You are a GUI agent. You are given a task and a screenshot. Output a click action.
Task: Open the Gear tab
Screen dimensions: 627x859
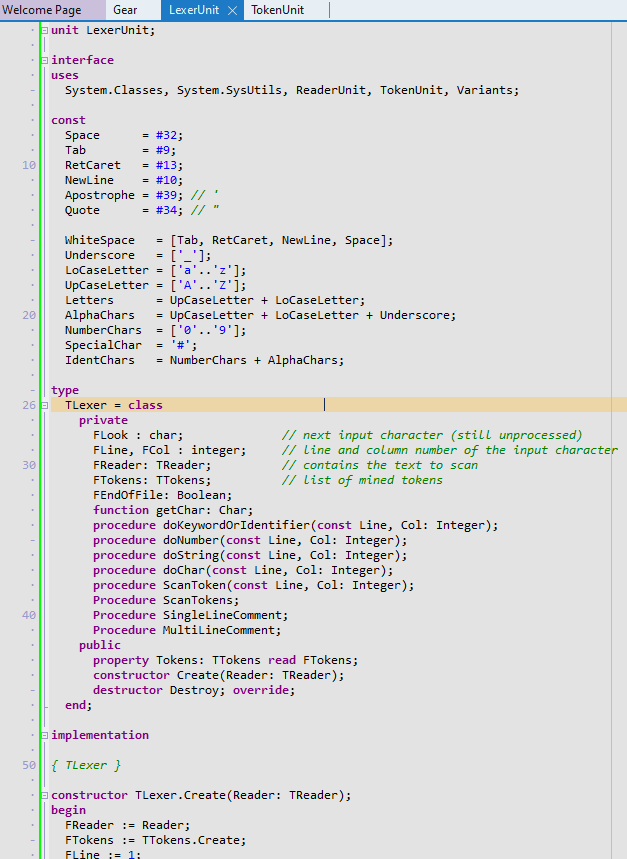[x=125, y=10]
